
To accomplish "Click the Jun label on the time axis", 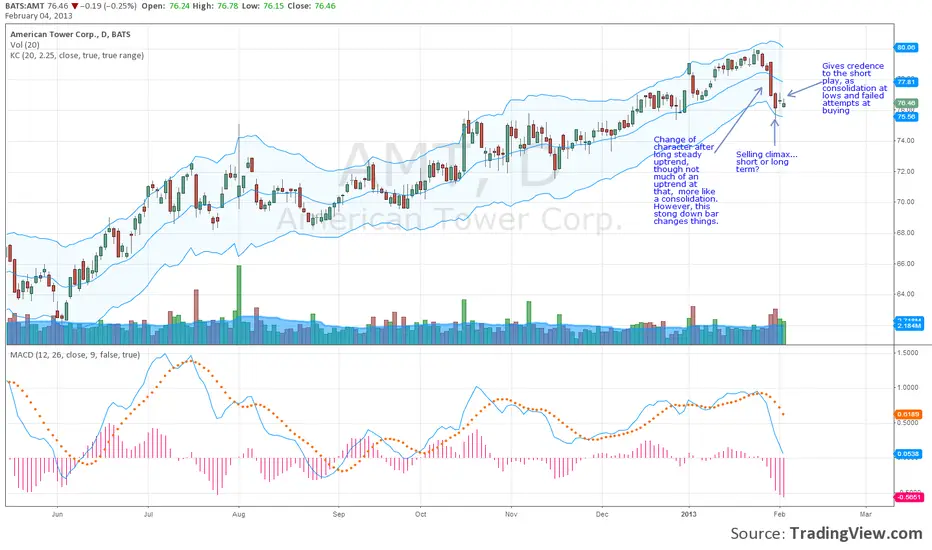I will (57, 514).
